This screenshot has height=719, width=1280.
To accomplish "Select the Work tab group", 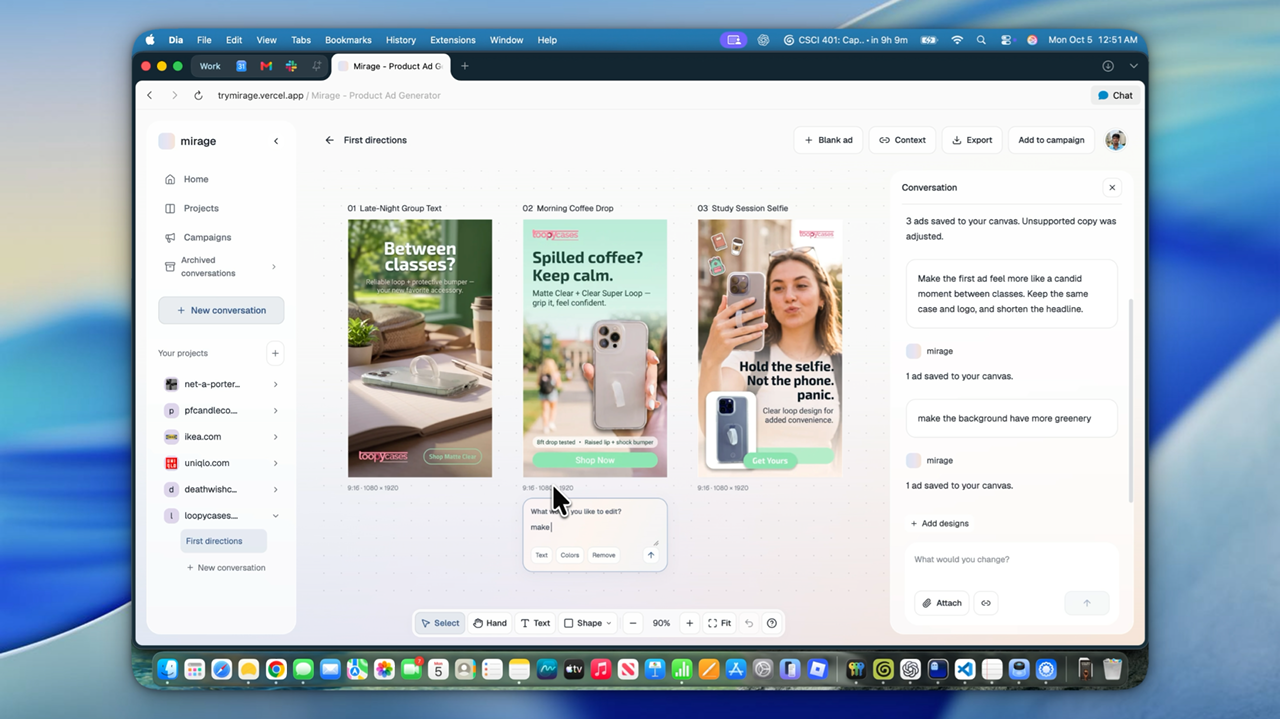I will tap(210, 66).
